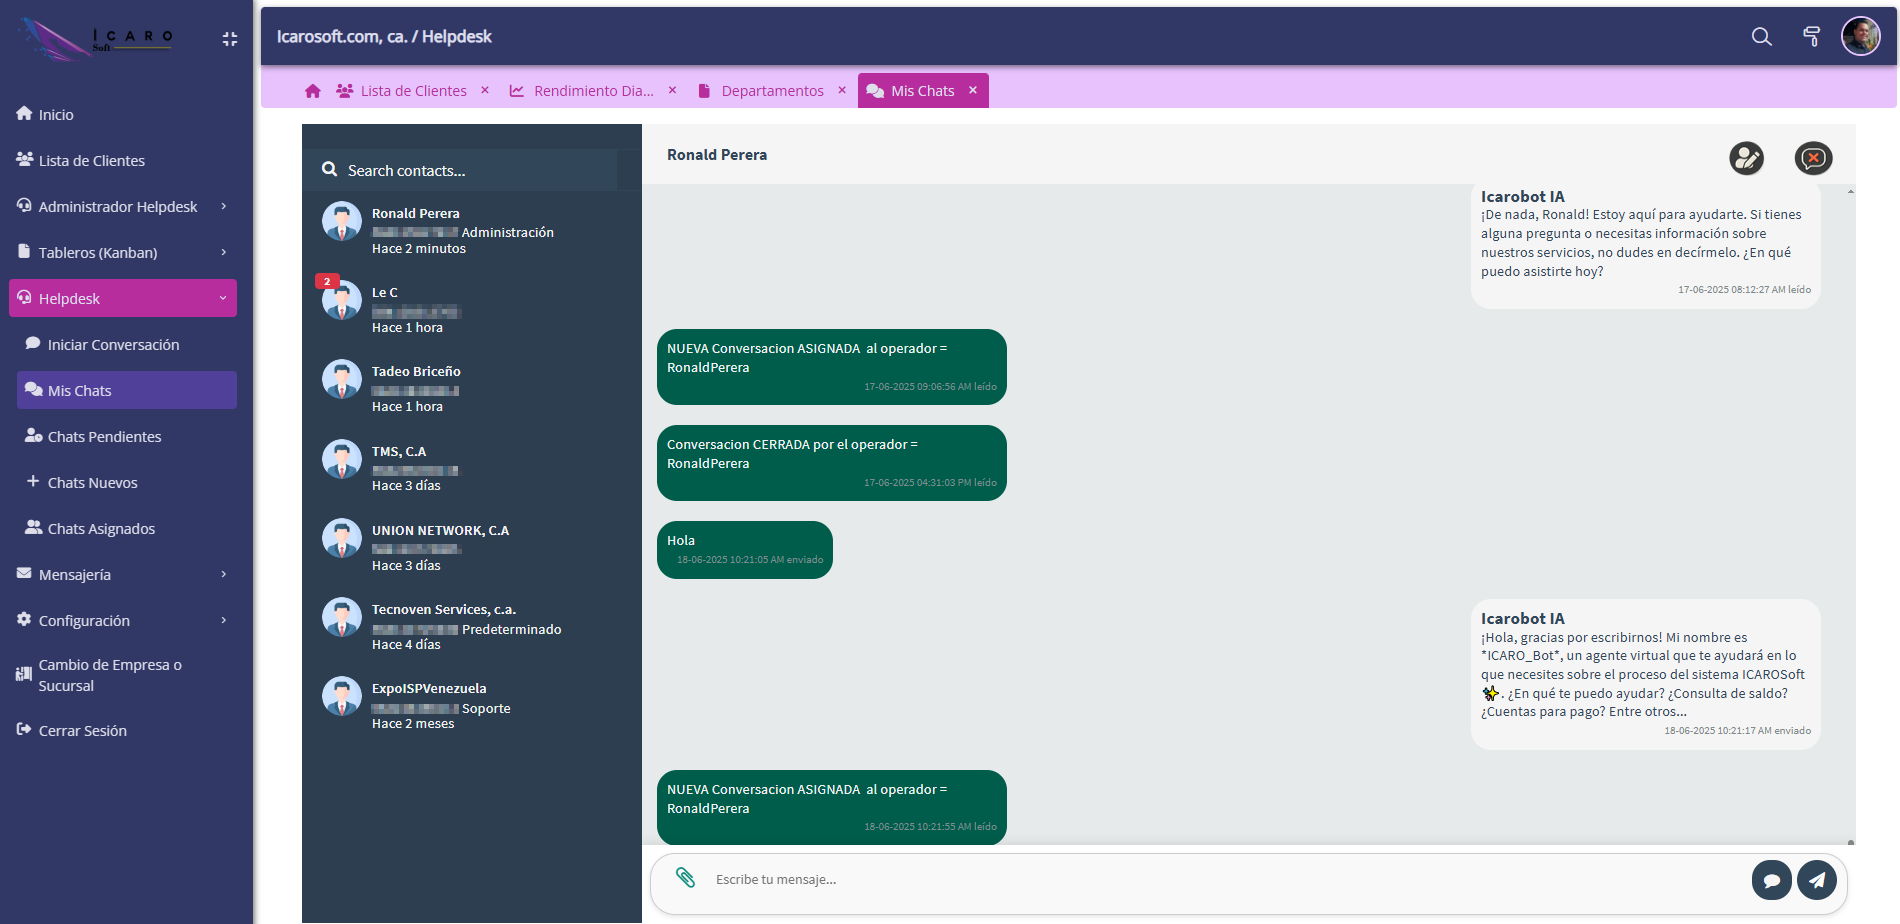Image resolution: width=1900 pixels, height=924 pixels.
Task: Close the Mis Chats tab
Action: pyautogui.click(x=973, y=90)
